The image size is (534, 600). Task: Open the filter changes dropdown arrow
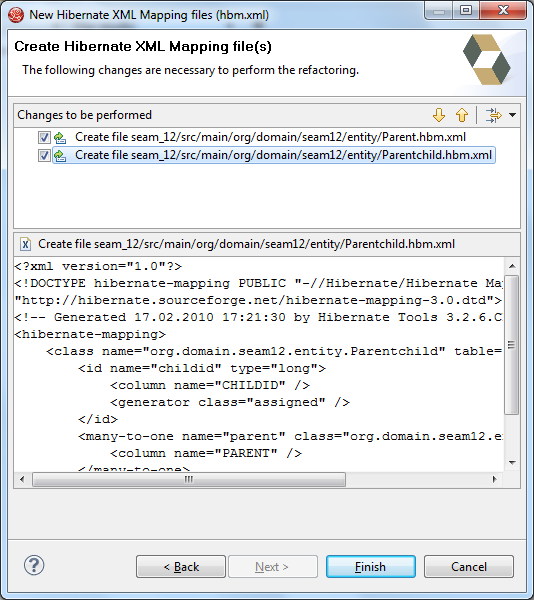click(x=512, y=115)
